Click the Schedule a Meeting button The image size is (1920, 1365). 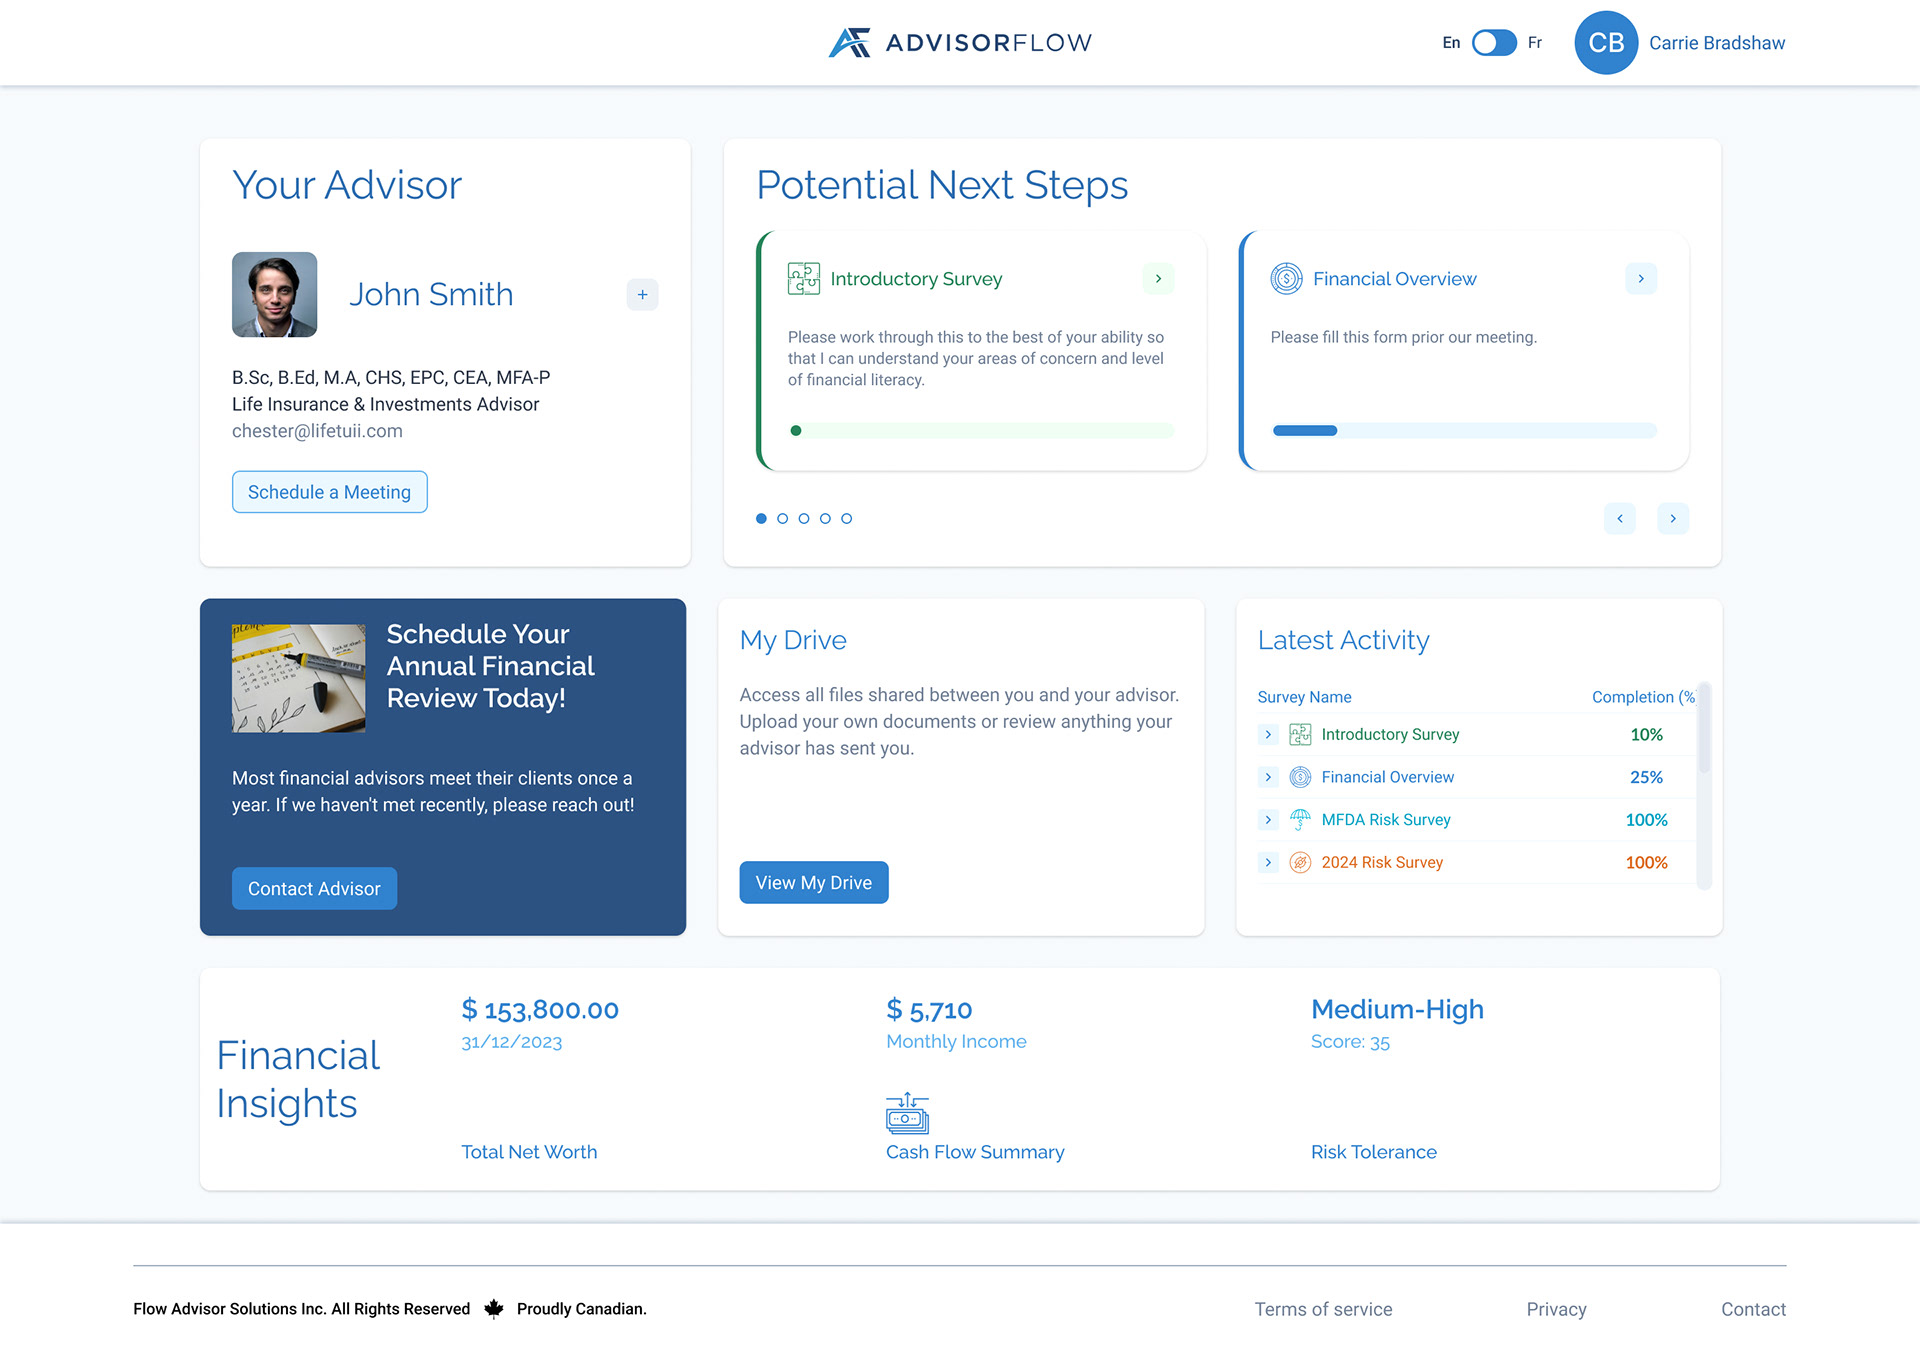click(329, 491)
